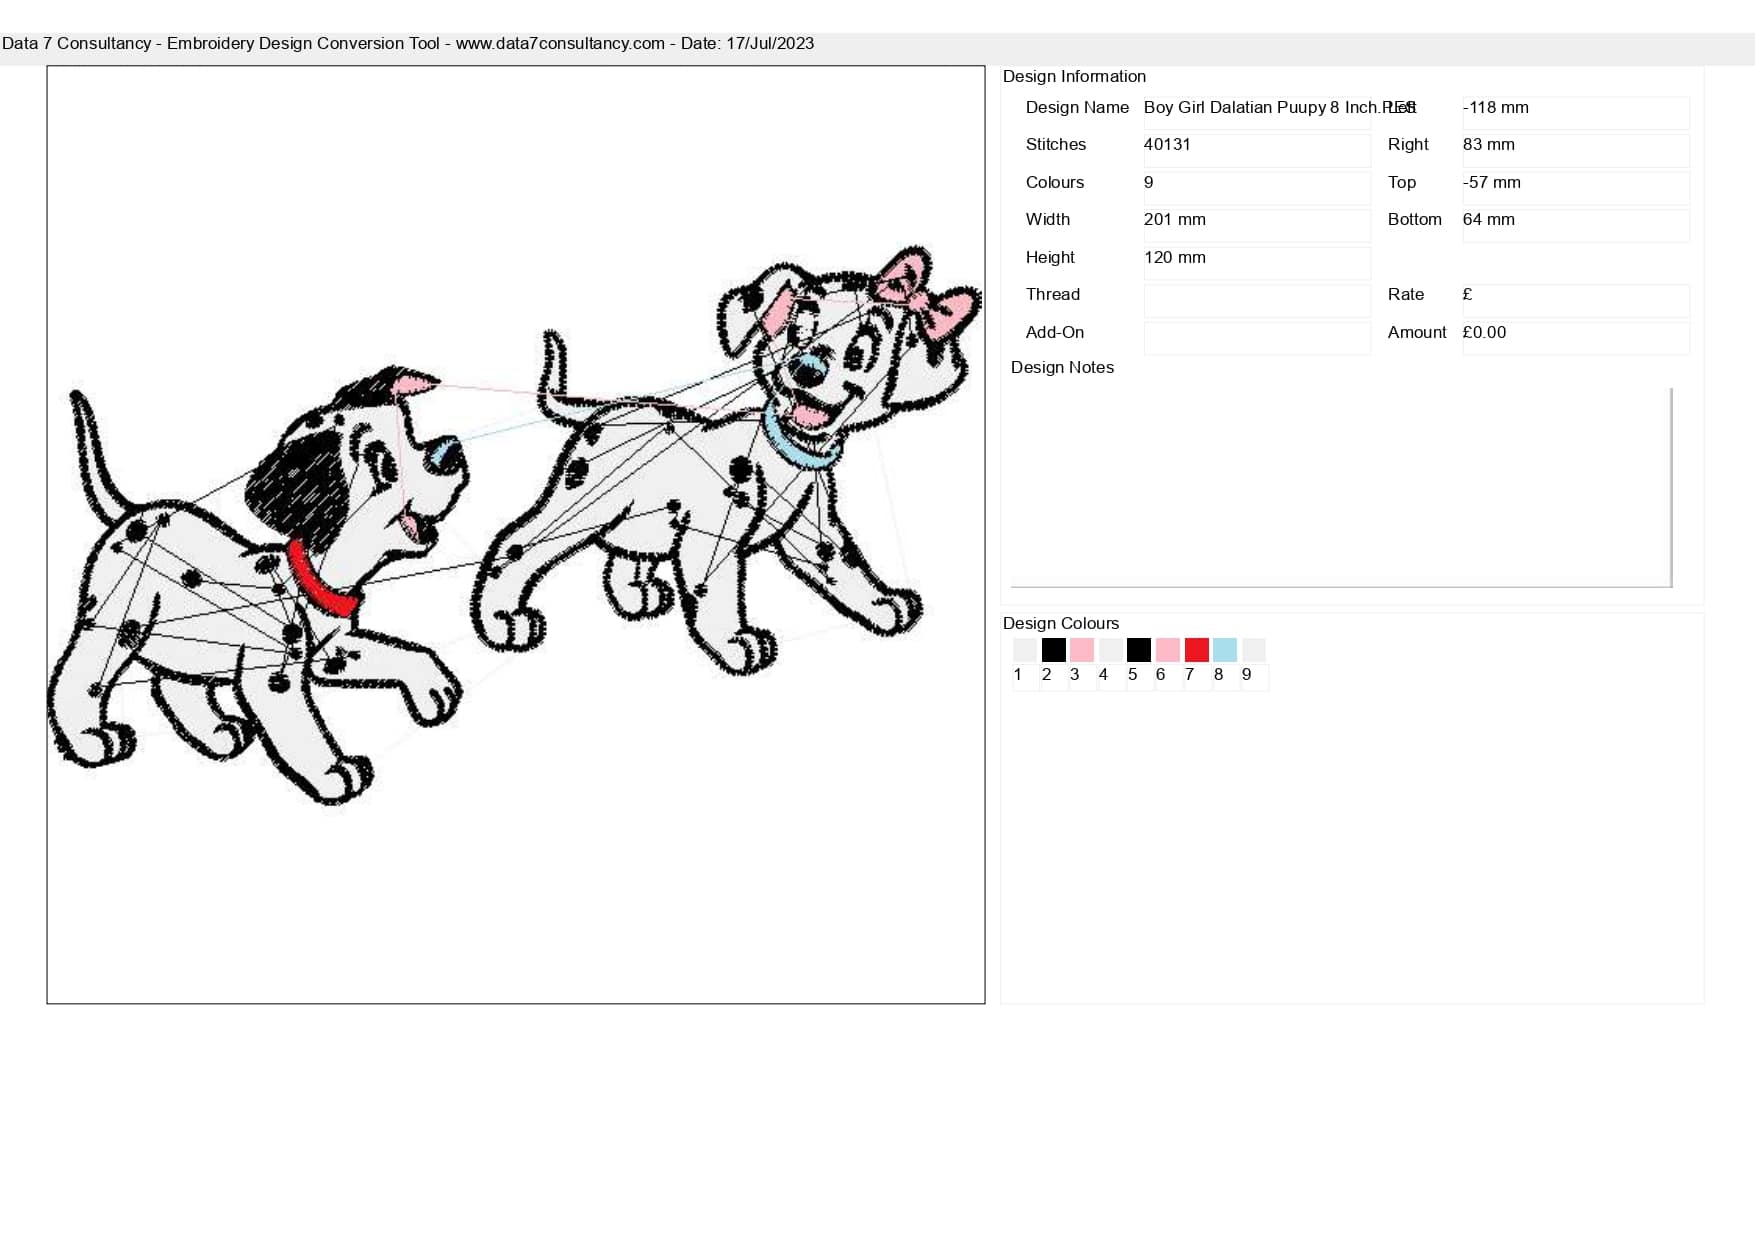This screenshot has width=1755, height=1241.
Task: Click the 'Design Colours' heading
Action: tap(1061, 623)
